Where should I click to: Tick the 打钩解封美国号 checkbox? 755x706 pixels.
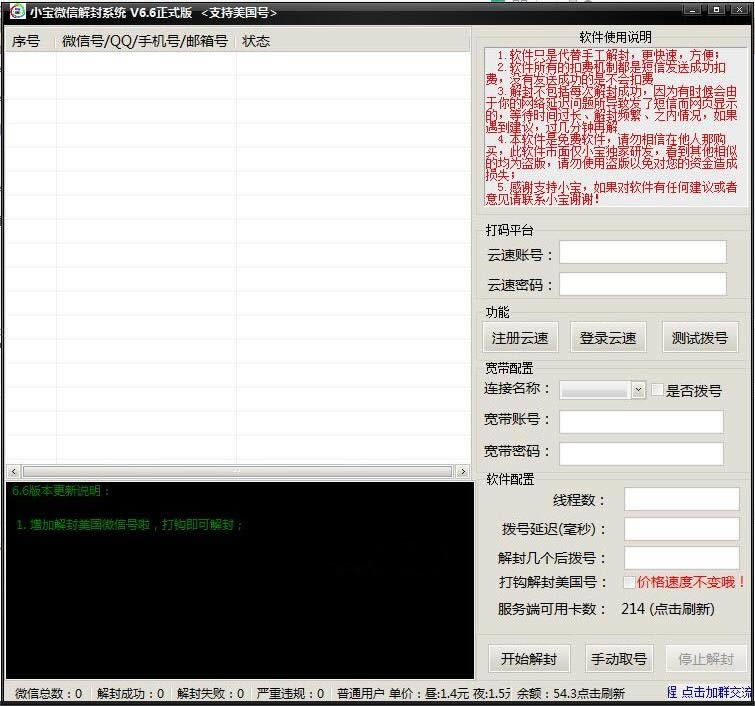(628, 582)
